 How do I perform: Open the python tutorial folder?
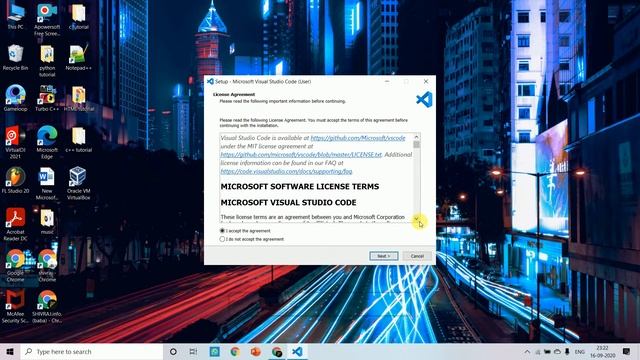pyautogui.click(x=47, y=61)
